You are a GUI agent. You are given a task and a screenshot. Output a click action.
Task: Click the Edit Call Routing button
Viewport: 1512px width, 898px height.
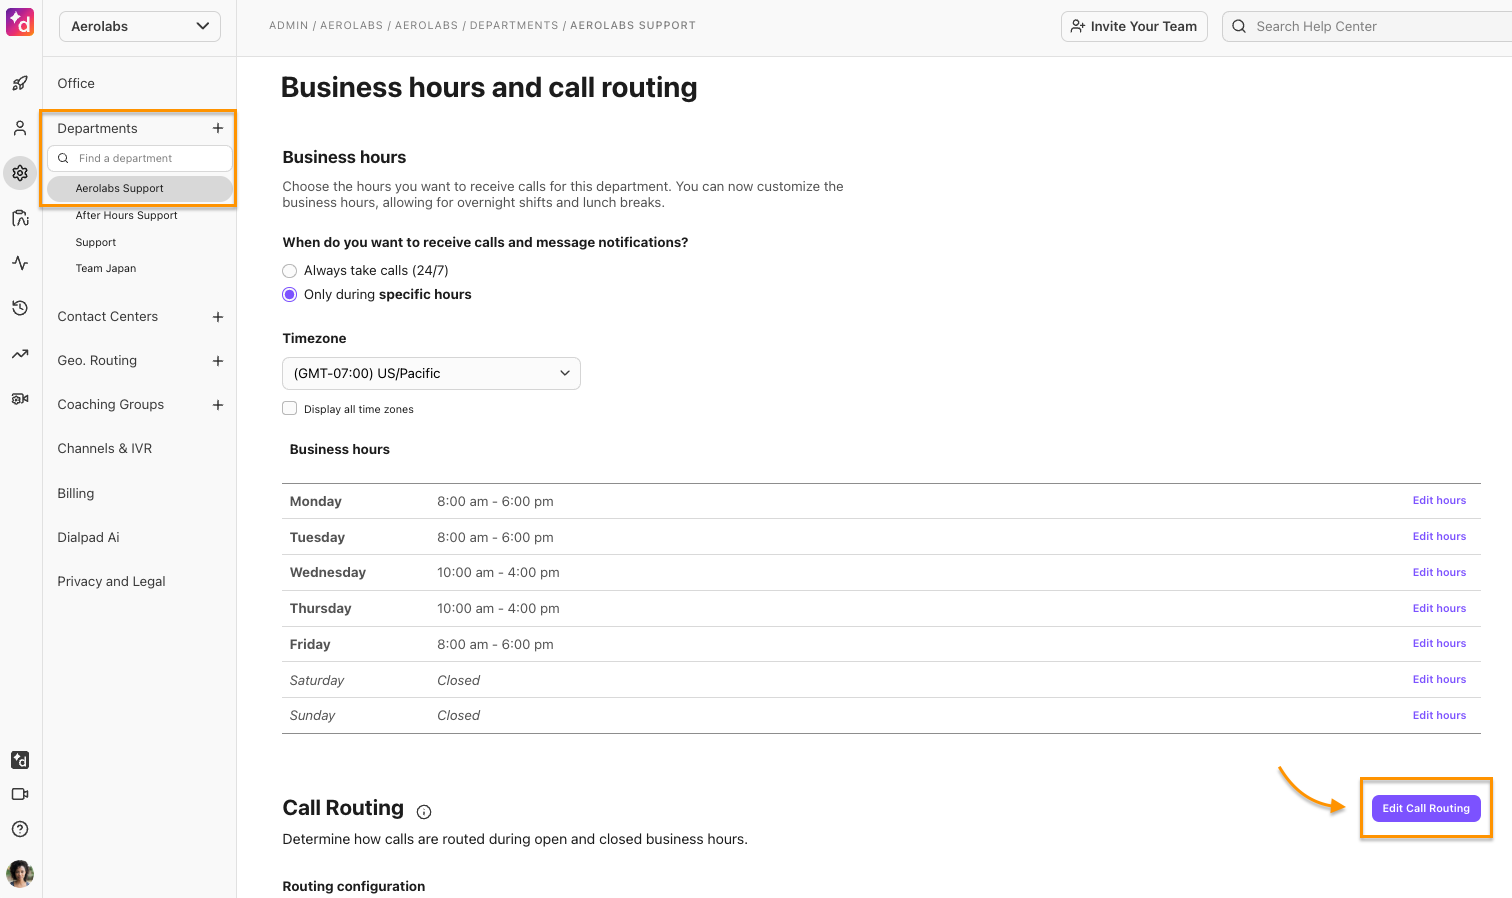coord(1426,808)
